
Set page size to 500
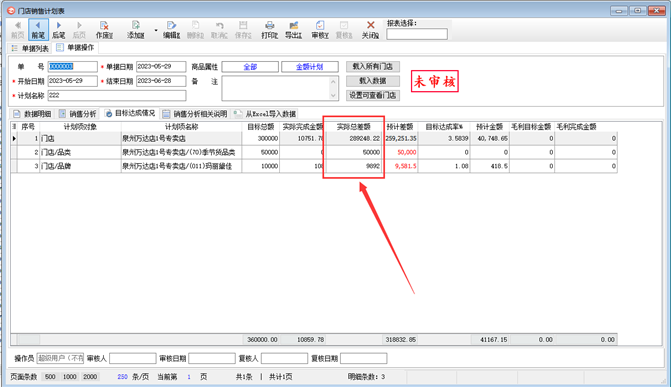pos(50,377)
